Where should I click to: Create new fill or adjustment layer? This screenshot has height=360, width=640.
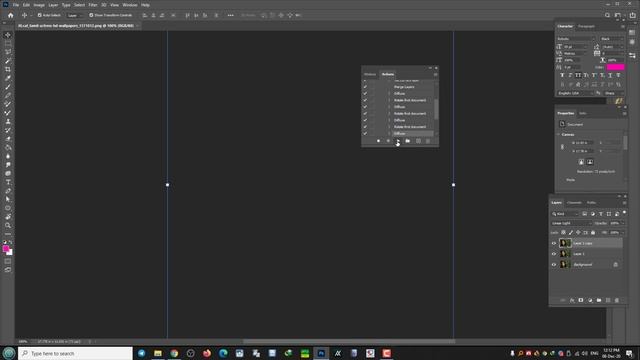click(590, 300)
